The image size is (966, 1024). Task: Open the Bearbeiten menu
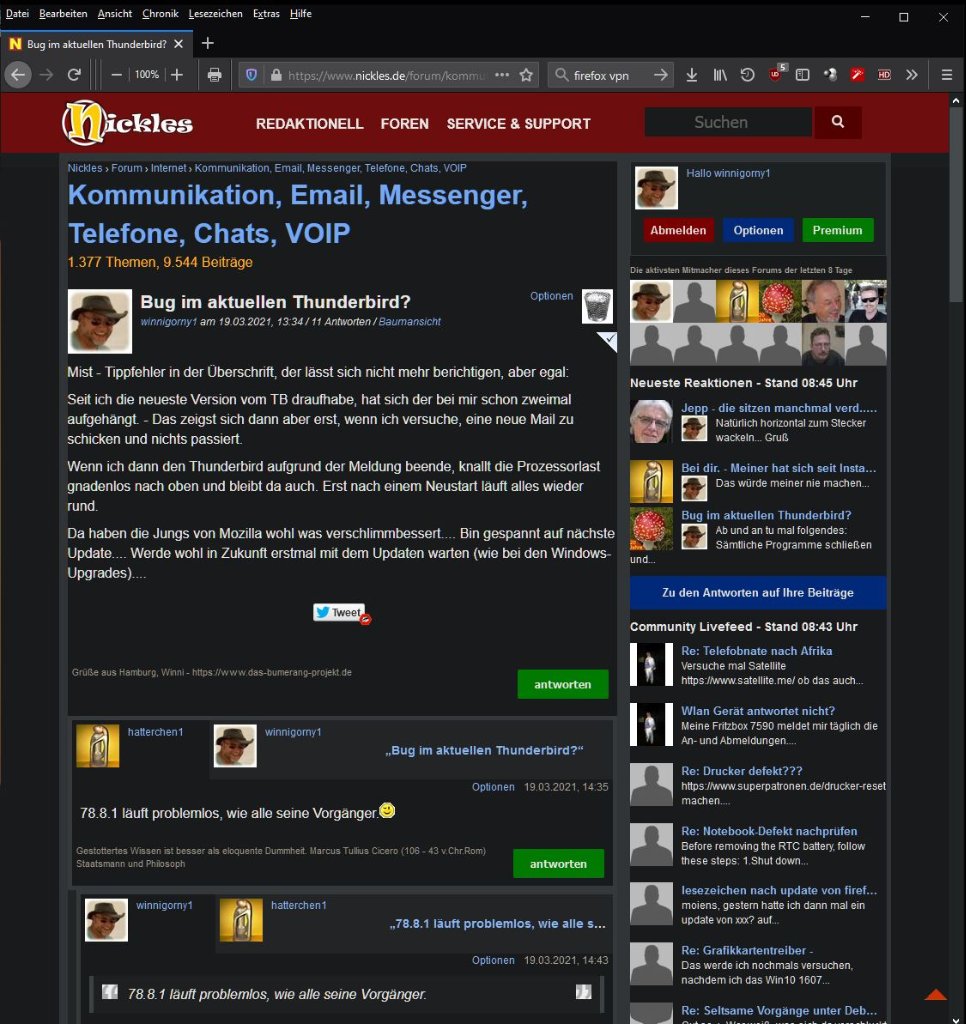[63, 13]
